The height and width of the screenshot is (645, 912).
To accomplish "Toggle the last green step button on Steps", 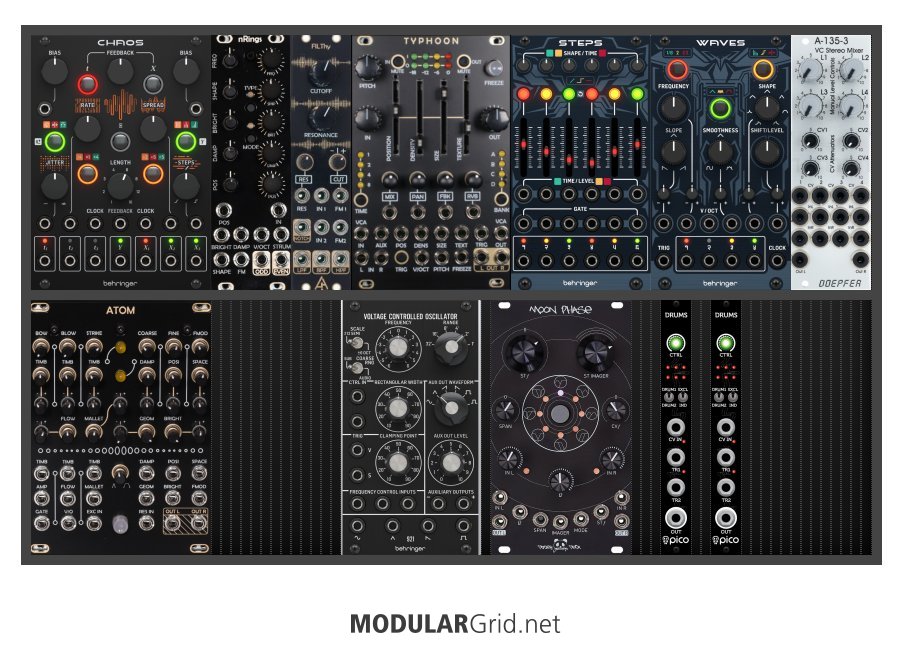I will click(637, 94).
